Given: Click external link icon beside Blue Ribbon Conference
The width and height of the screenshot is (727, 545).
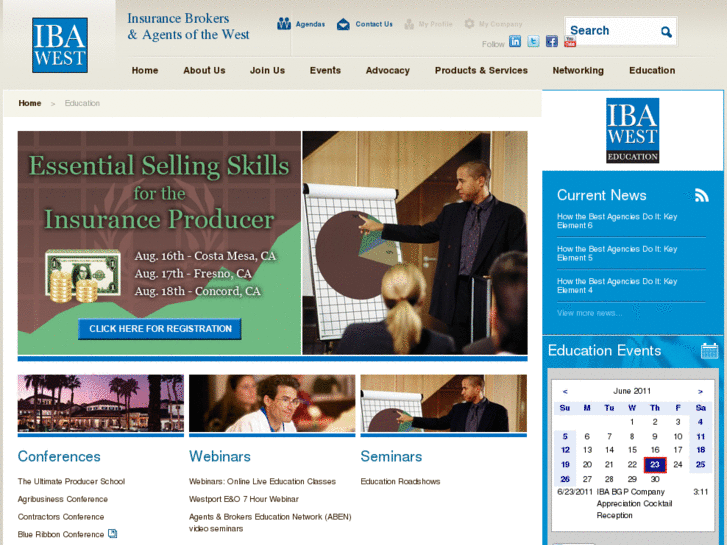Looking at the screenshot, I should (113, 533).
